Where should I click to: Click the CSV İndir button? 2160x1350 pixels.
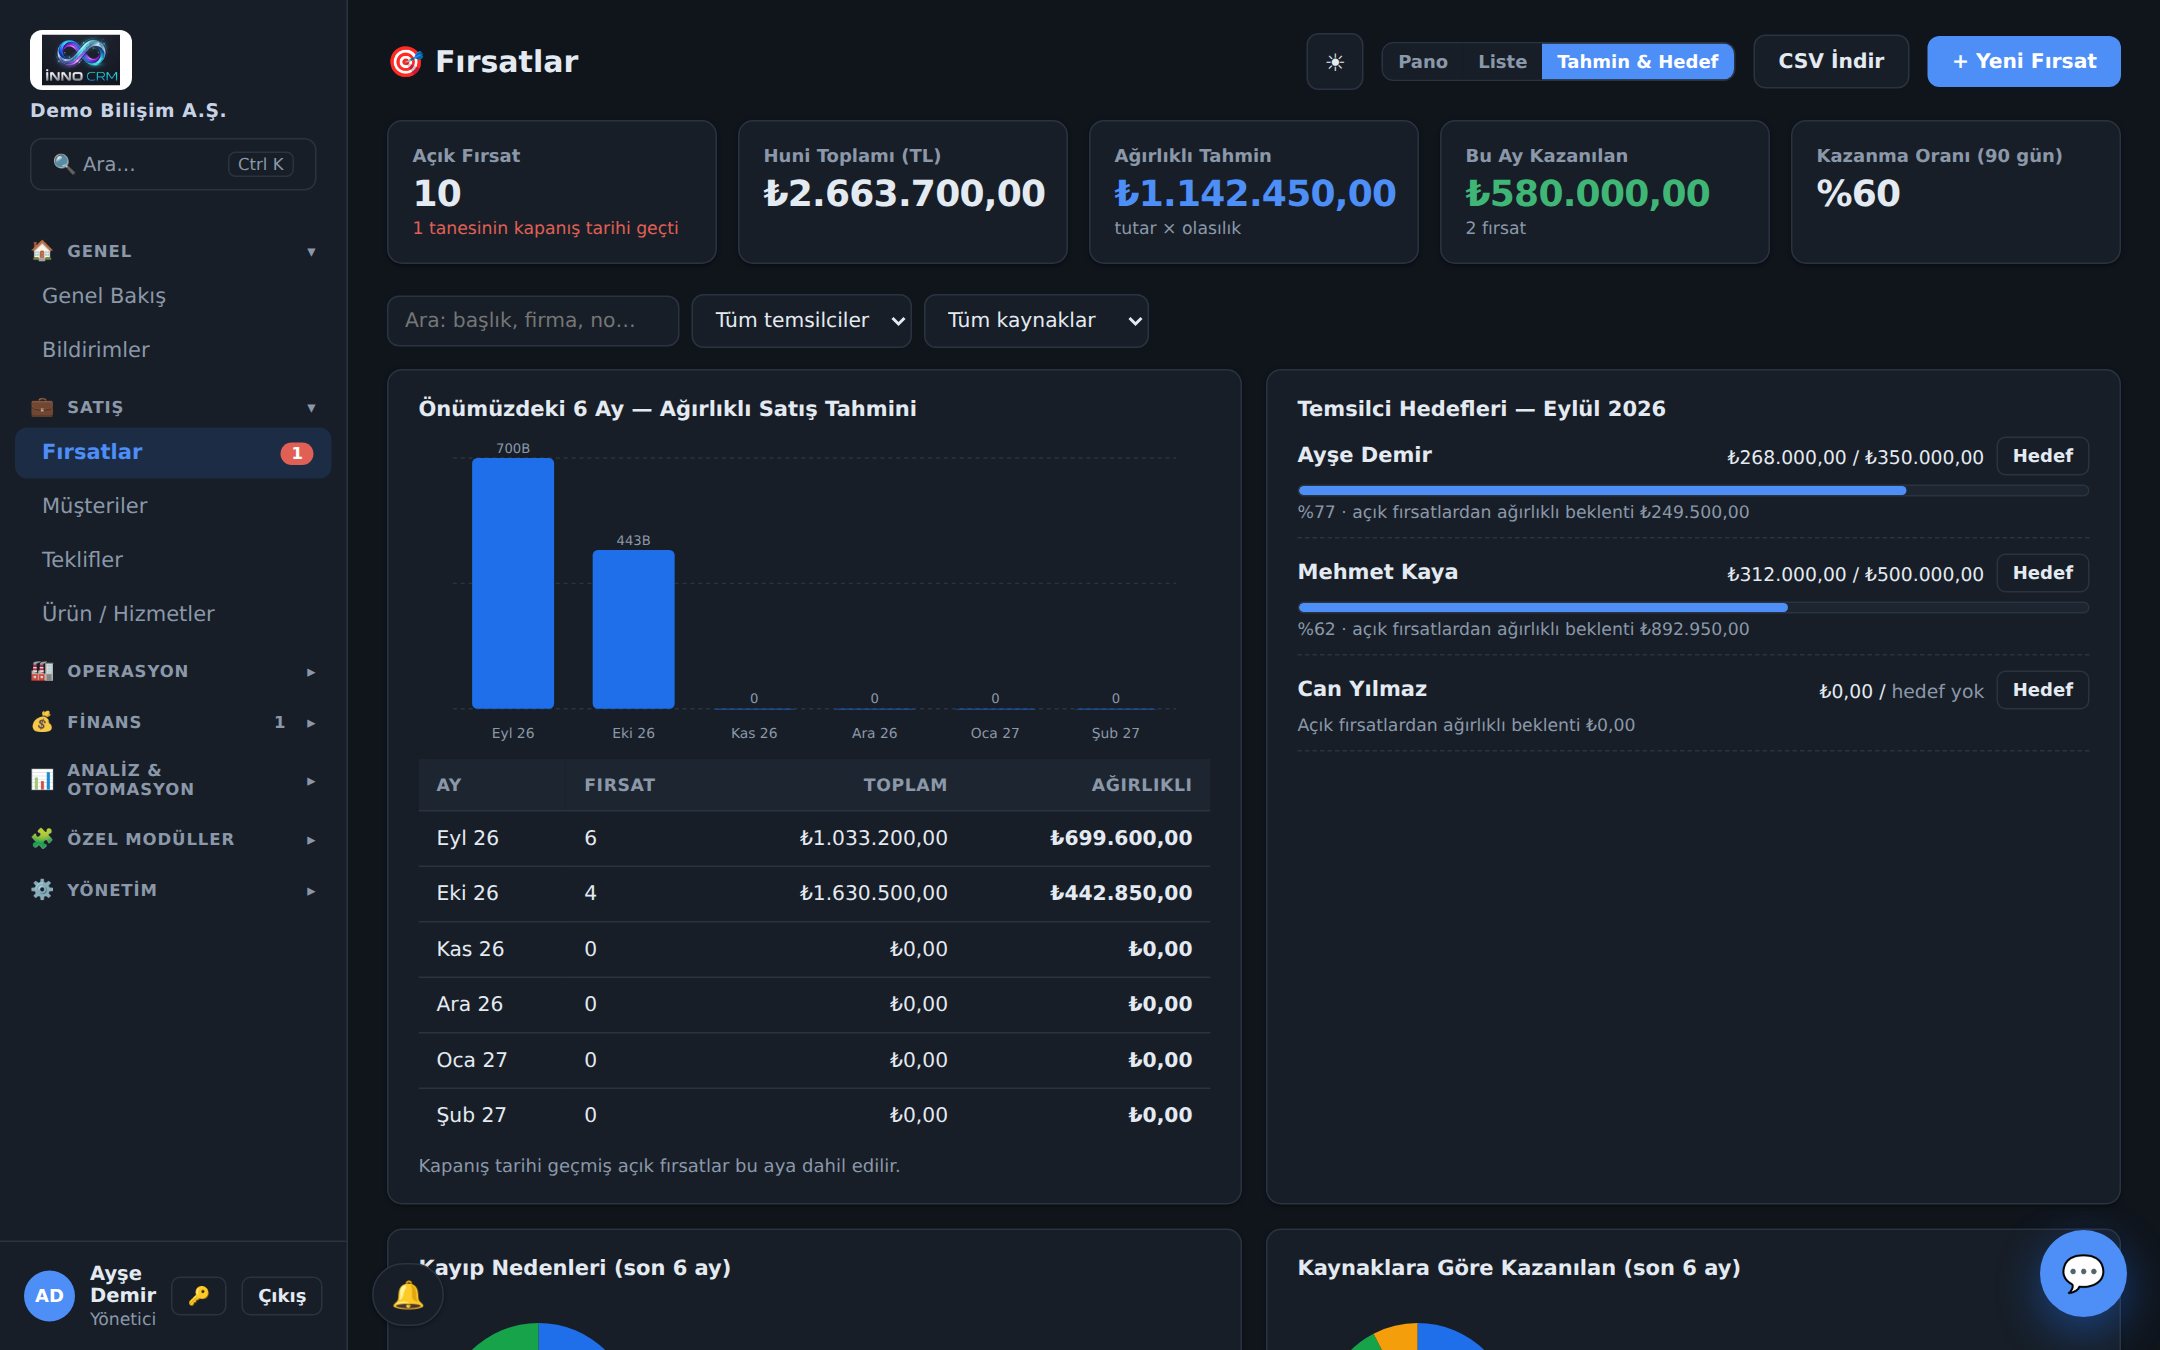point(1831,62)
